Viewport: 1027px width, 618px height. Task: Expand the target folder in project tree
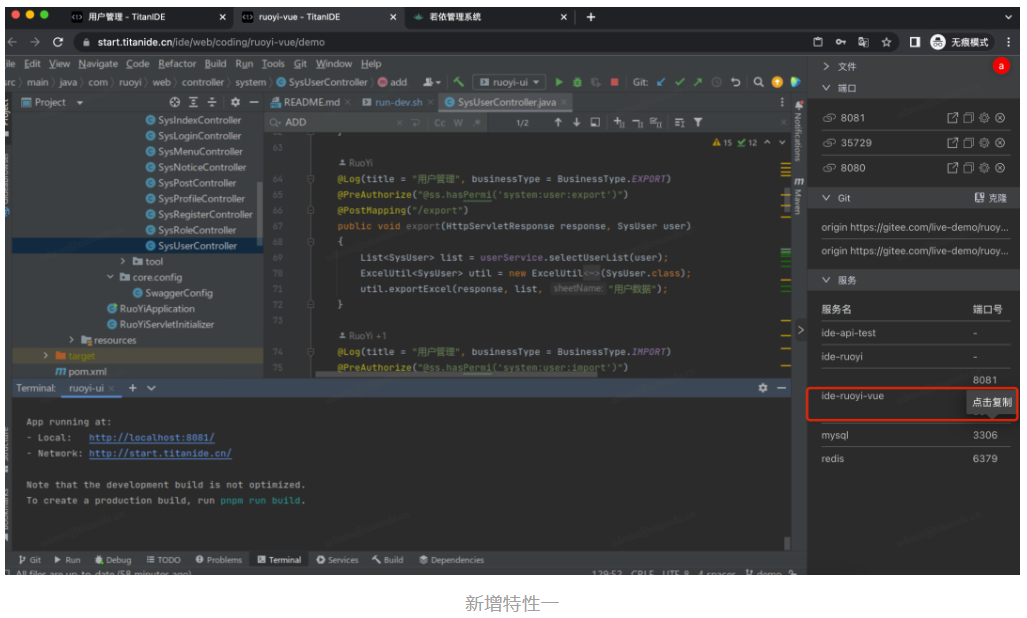coord(46,356)
